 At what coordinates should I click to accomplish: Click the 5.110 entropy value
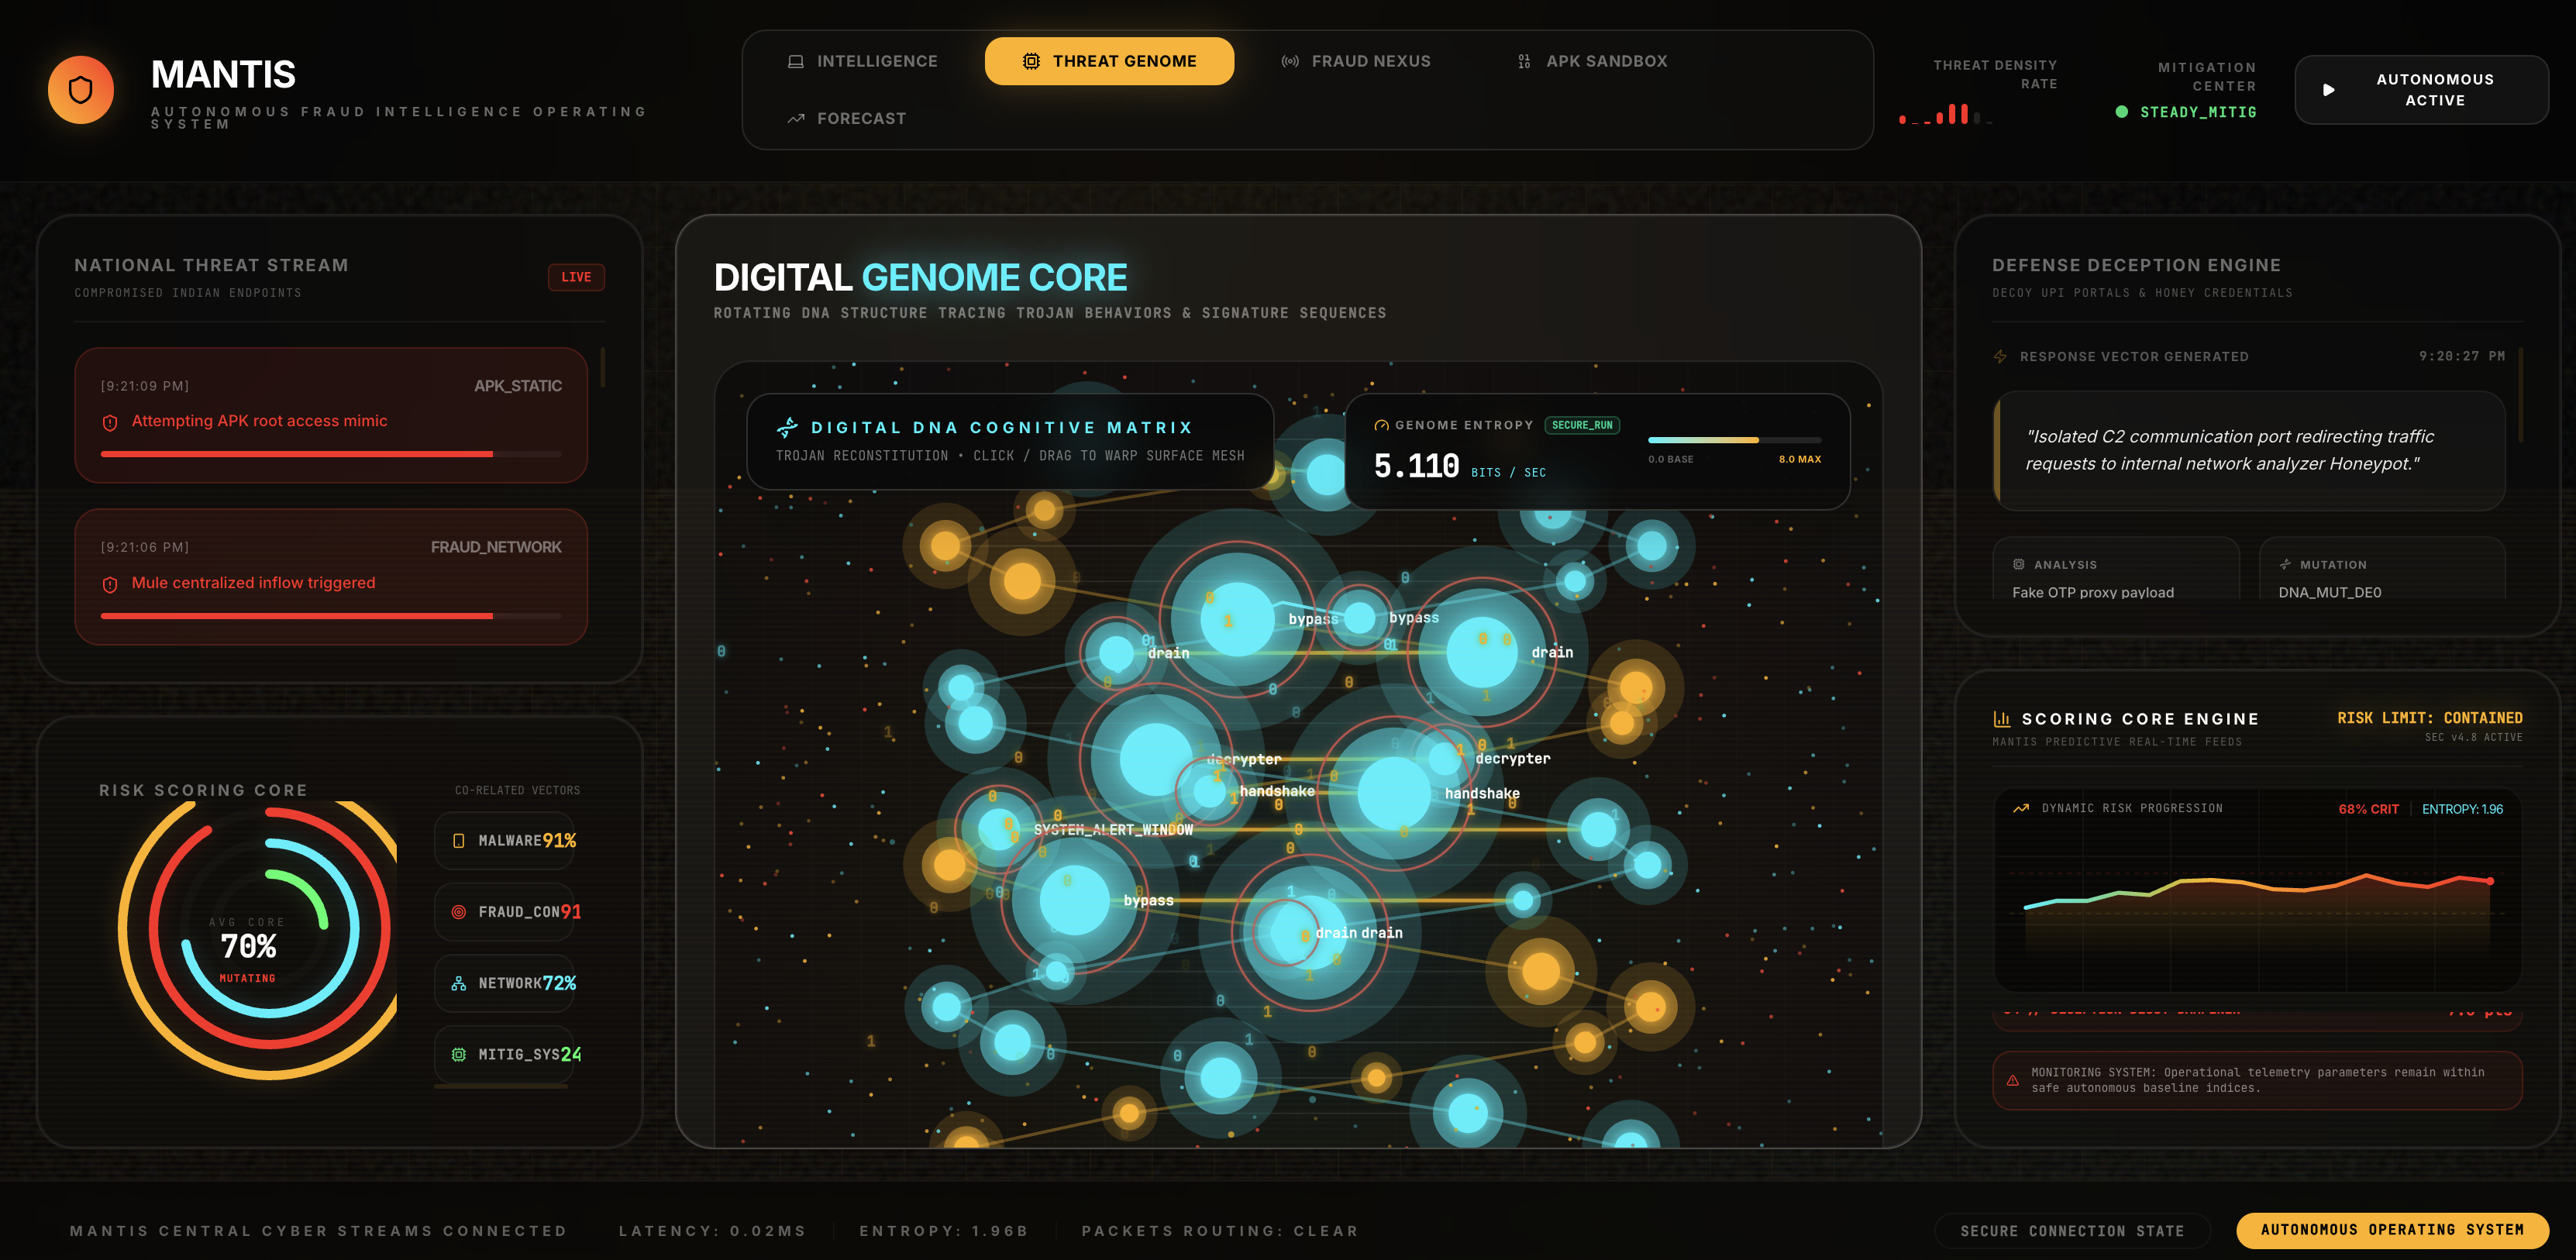point(1416,466)
